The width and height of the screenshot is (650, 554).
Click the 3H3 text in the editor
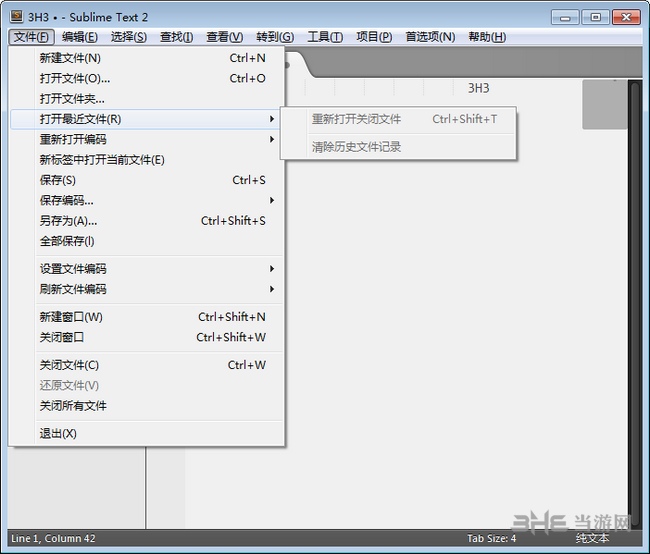(478, 88)
